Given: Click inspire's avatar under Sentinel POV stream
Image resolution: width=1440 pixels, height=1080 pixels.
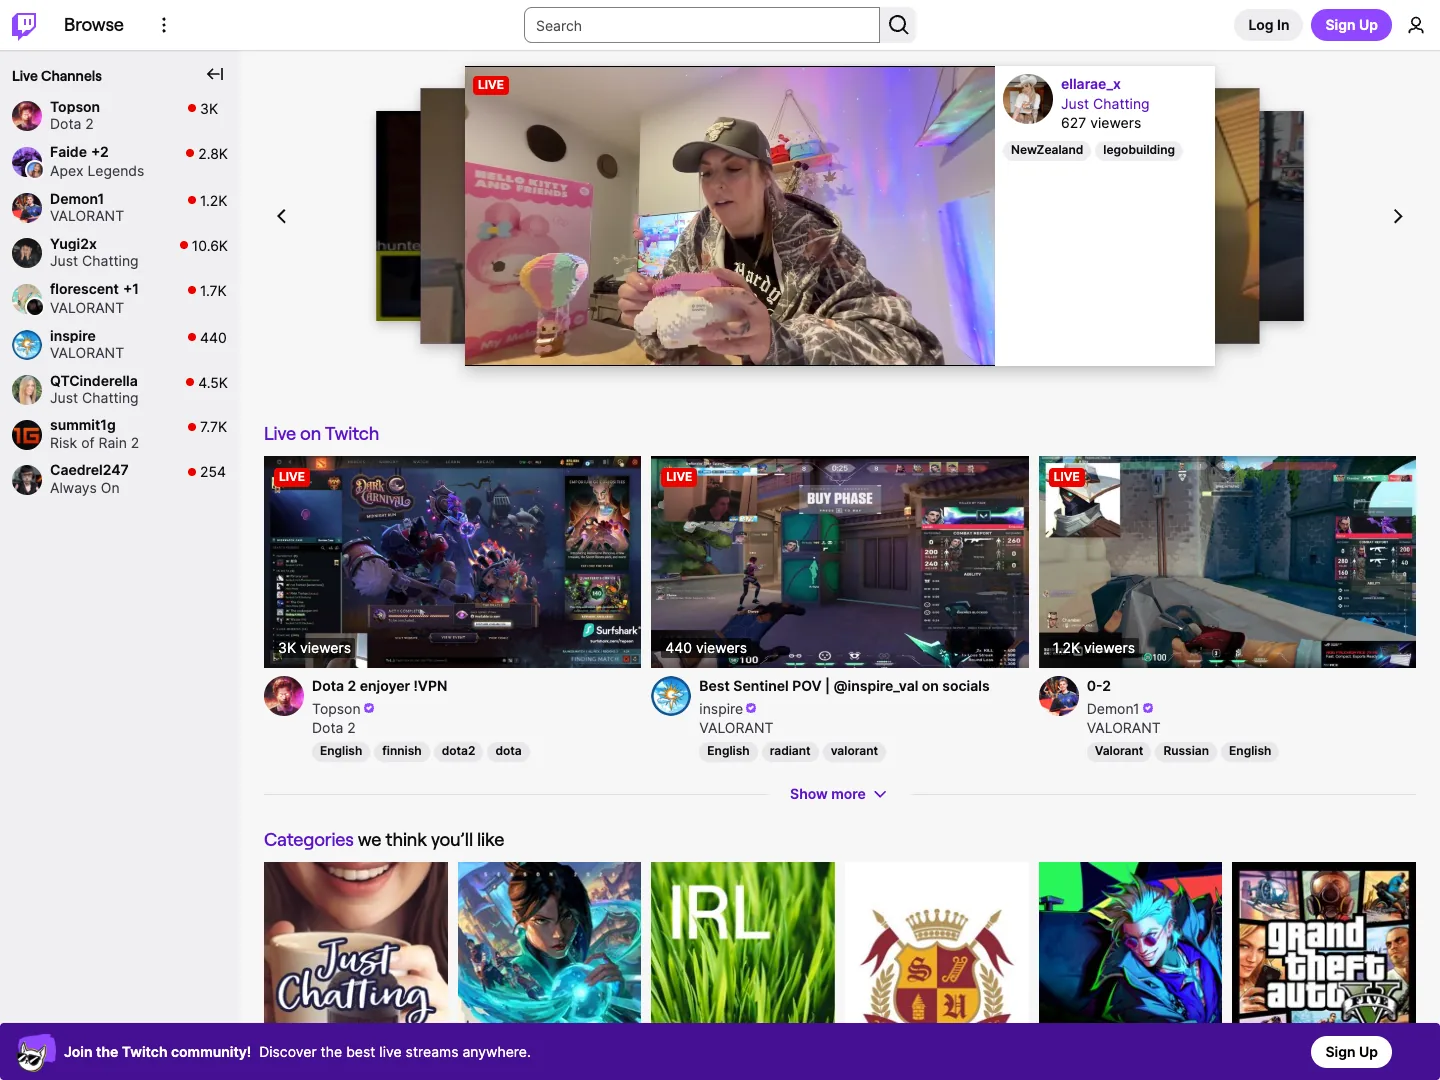Looking at the screenshot, I should [x=671, y=696].
